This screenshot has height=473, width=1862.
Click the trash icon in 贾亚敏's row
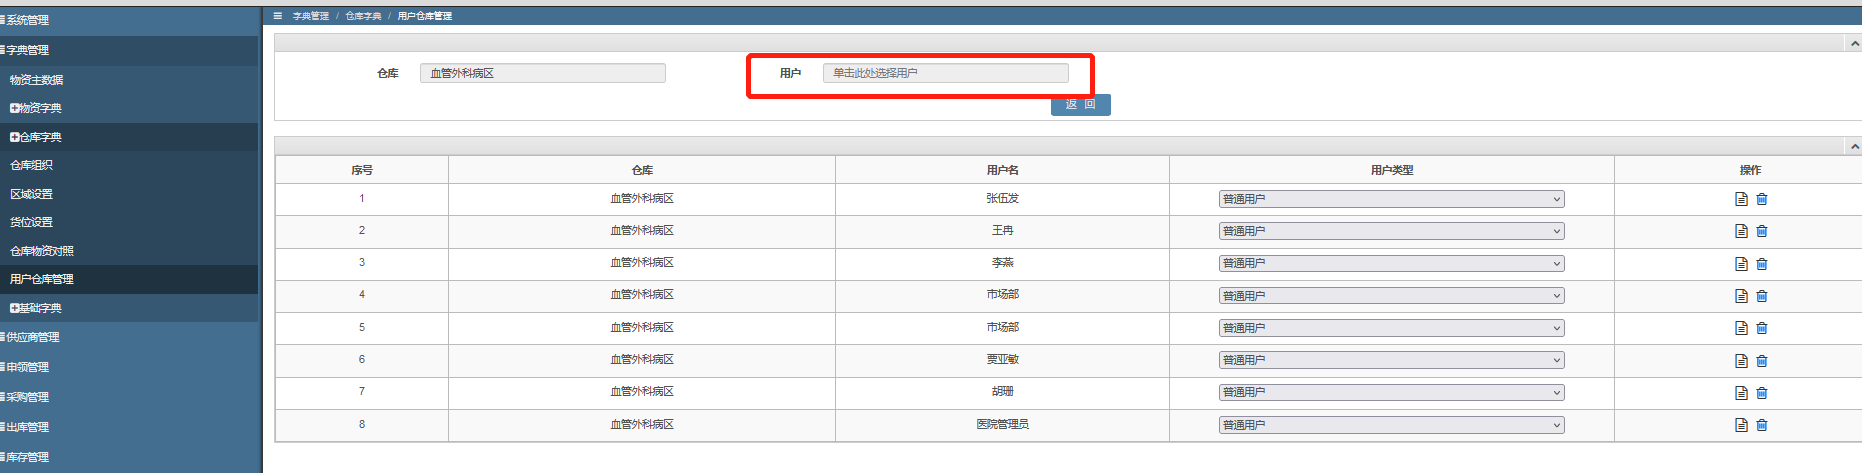1762,361
